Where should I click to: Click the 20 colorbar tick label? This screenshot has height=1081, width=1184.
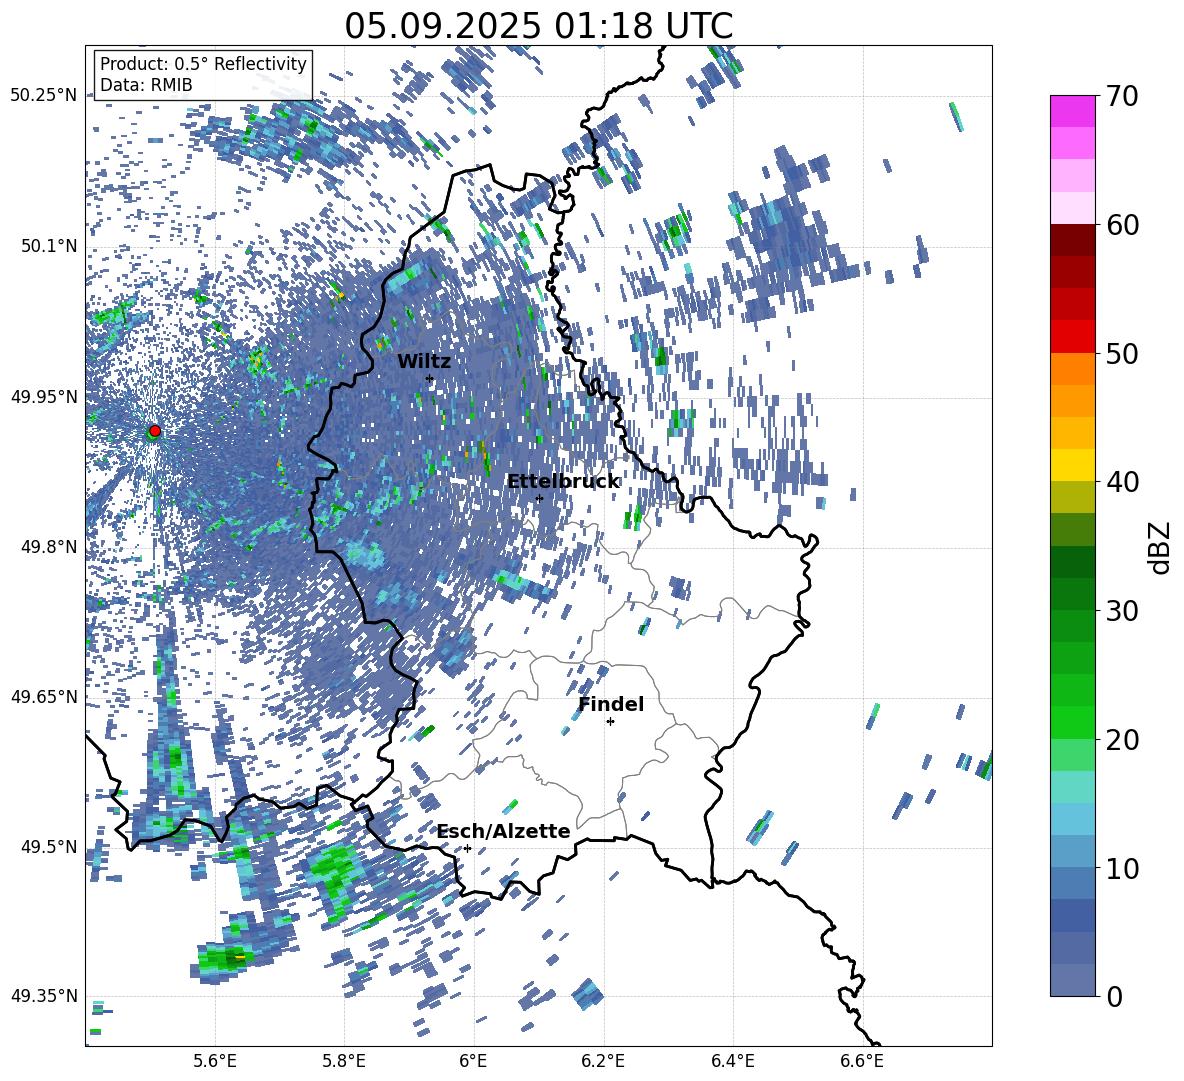1122,739
